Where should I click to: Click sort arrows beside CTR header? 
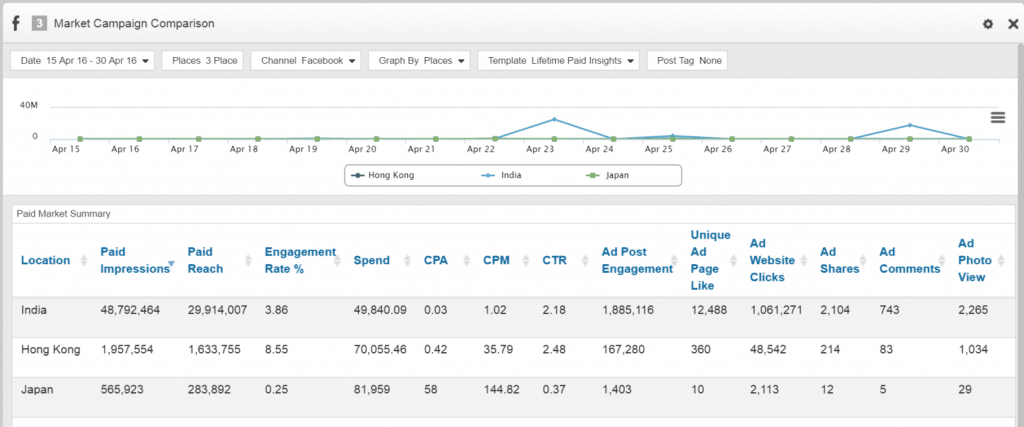click(x=586, y=261)
